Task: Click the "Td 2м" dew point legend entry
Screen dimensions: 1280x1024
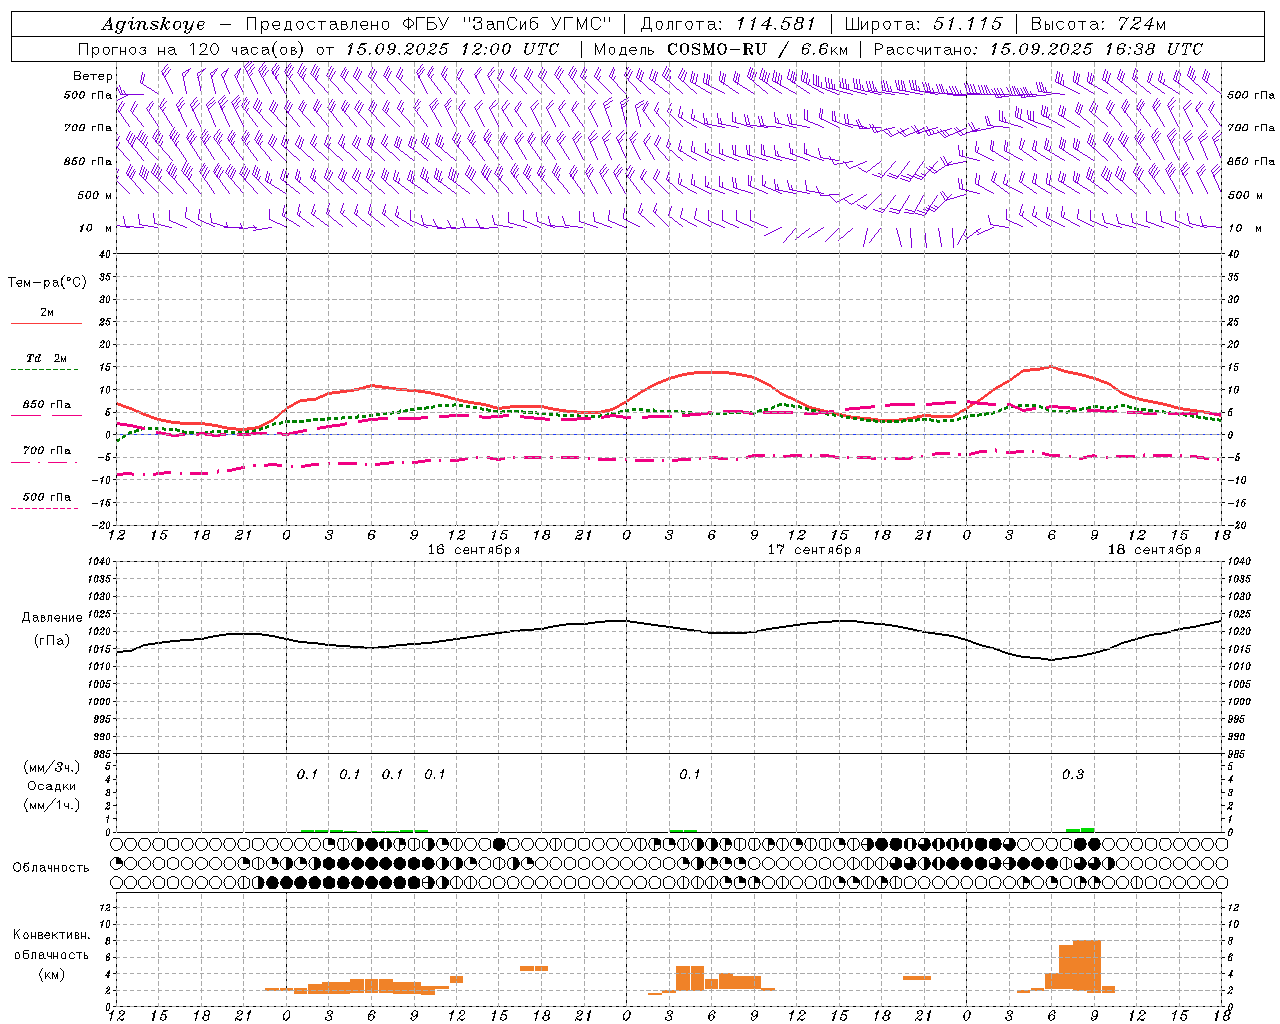Action: tap(47, 358)
